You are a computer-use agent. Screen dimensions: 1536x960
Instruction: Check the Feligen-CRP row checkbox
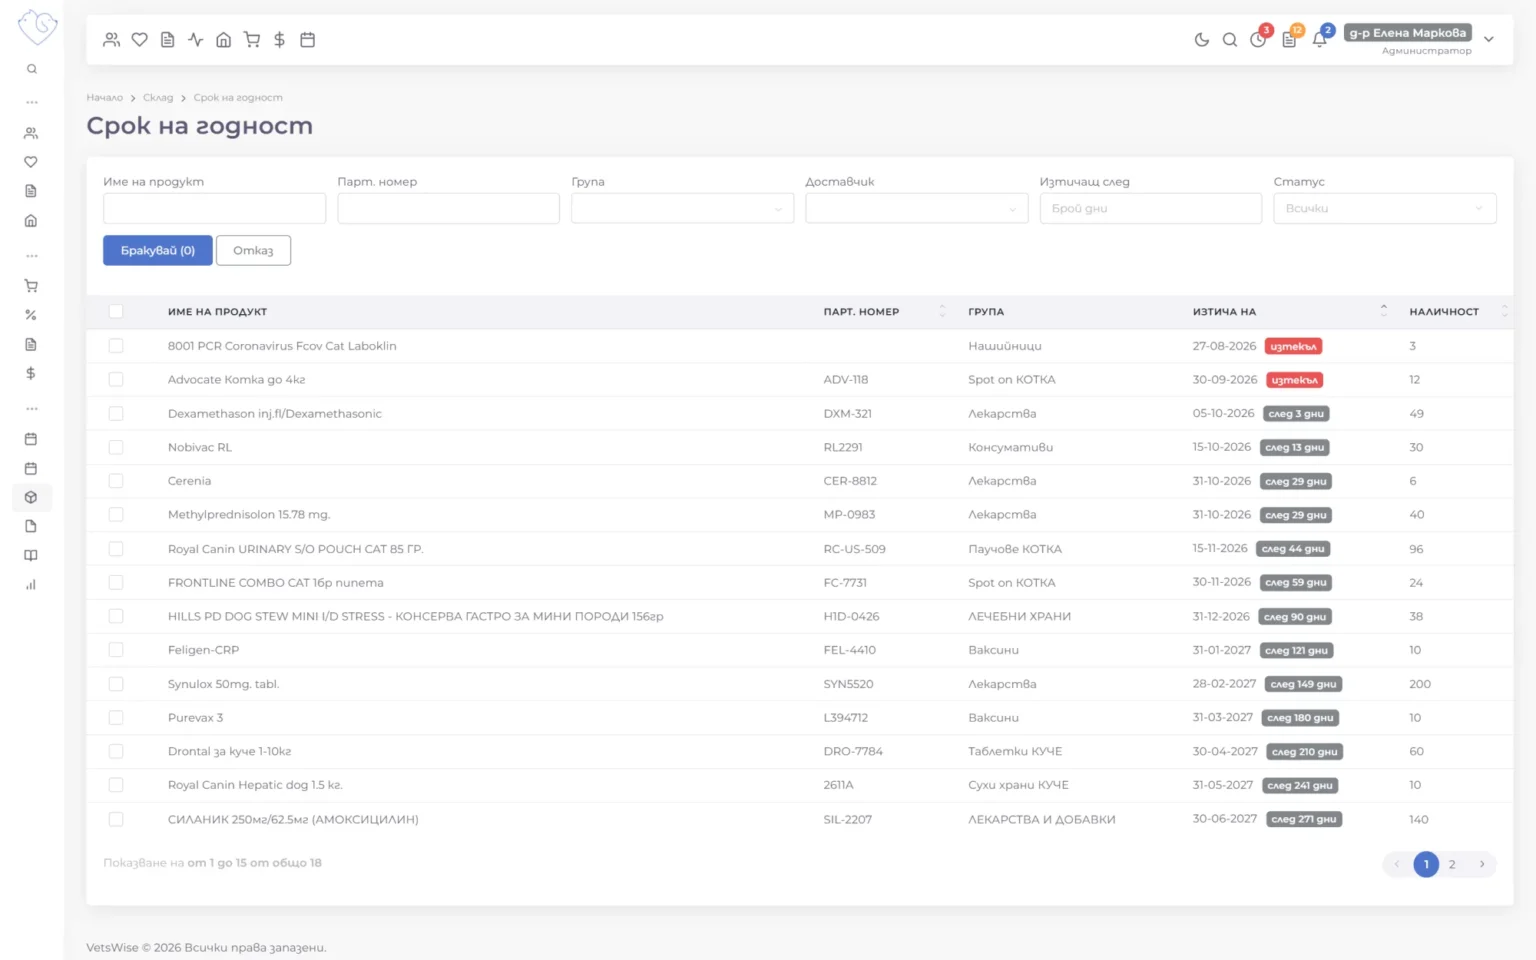click(x=116, y=650)
